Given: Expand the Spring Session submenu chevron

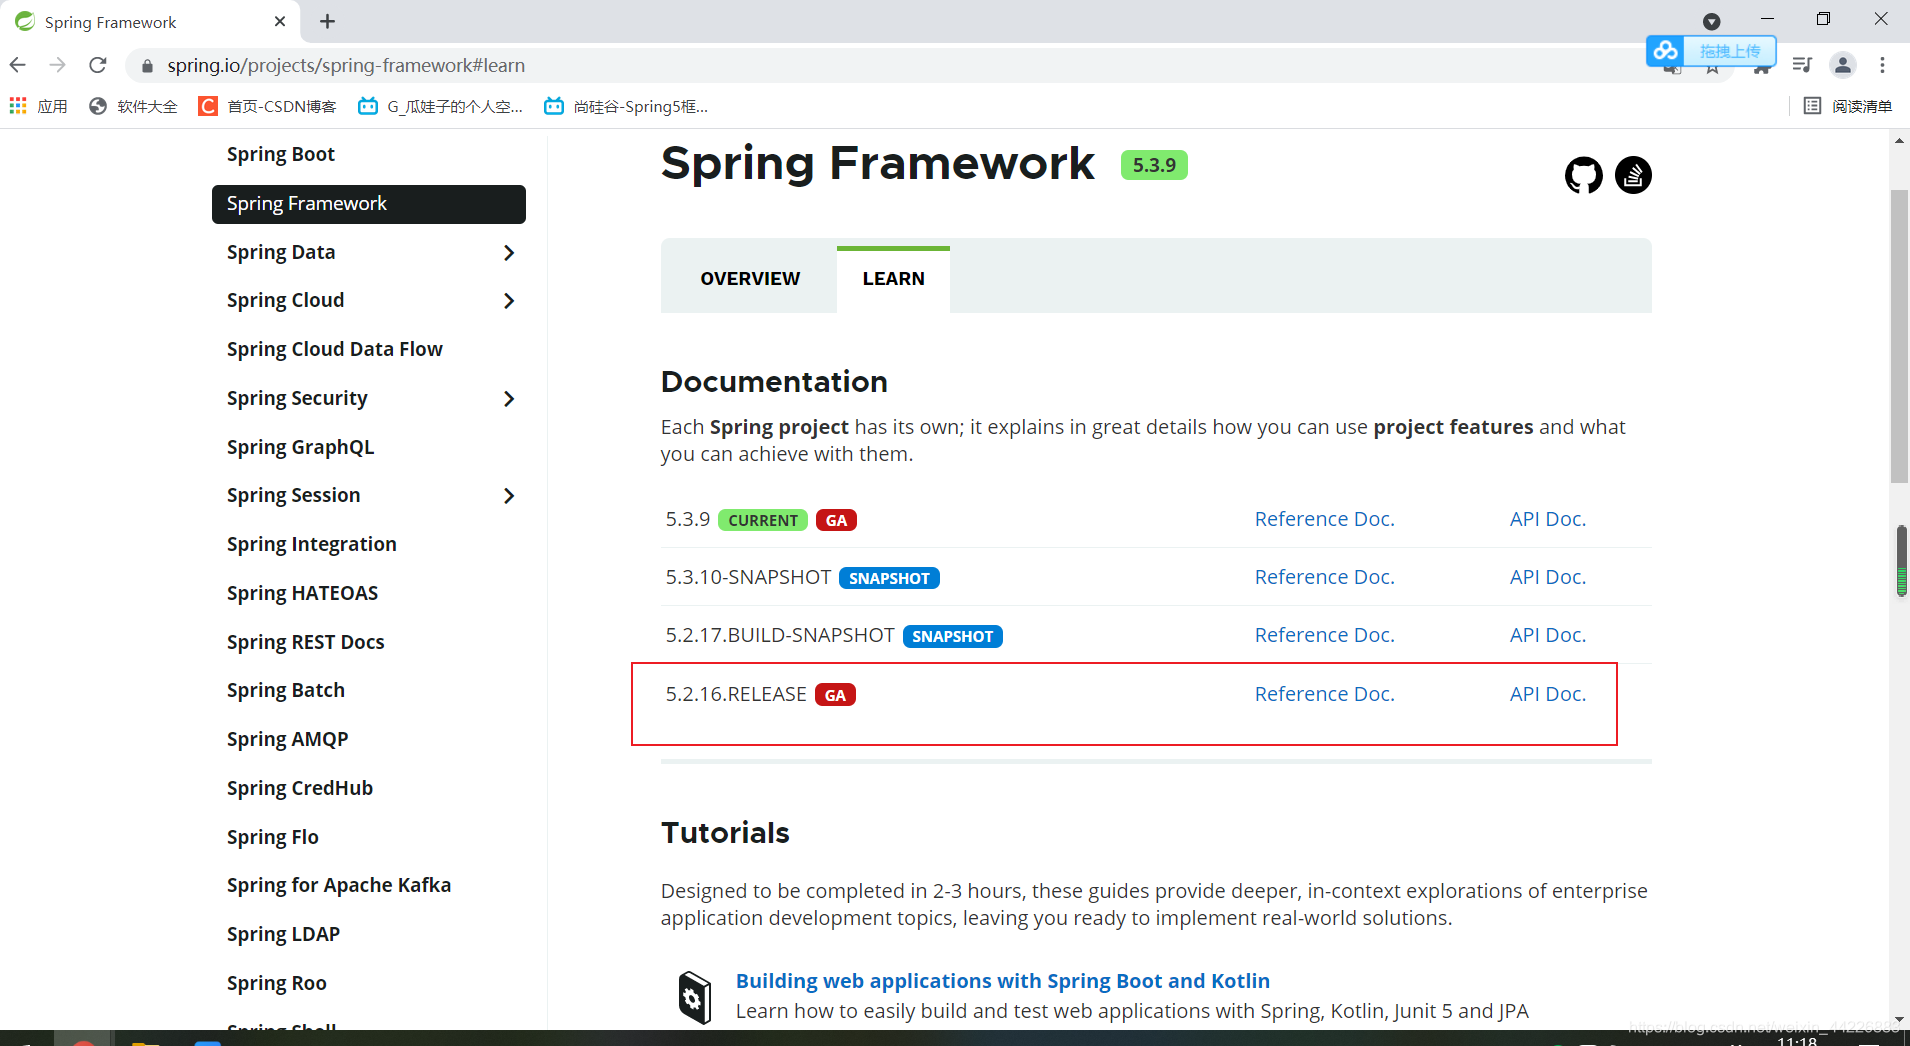Looking at the screenshot, I should 509,496.
